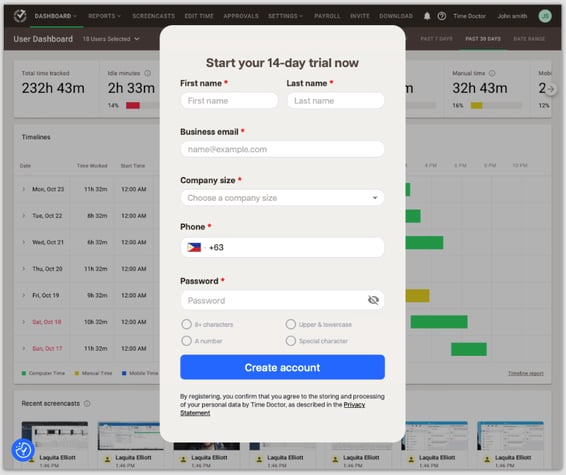The height and width of the screenshot is (475, 566).
Task: Click the stats cards next arrow
Action: [x=550, y=89]
